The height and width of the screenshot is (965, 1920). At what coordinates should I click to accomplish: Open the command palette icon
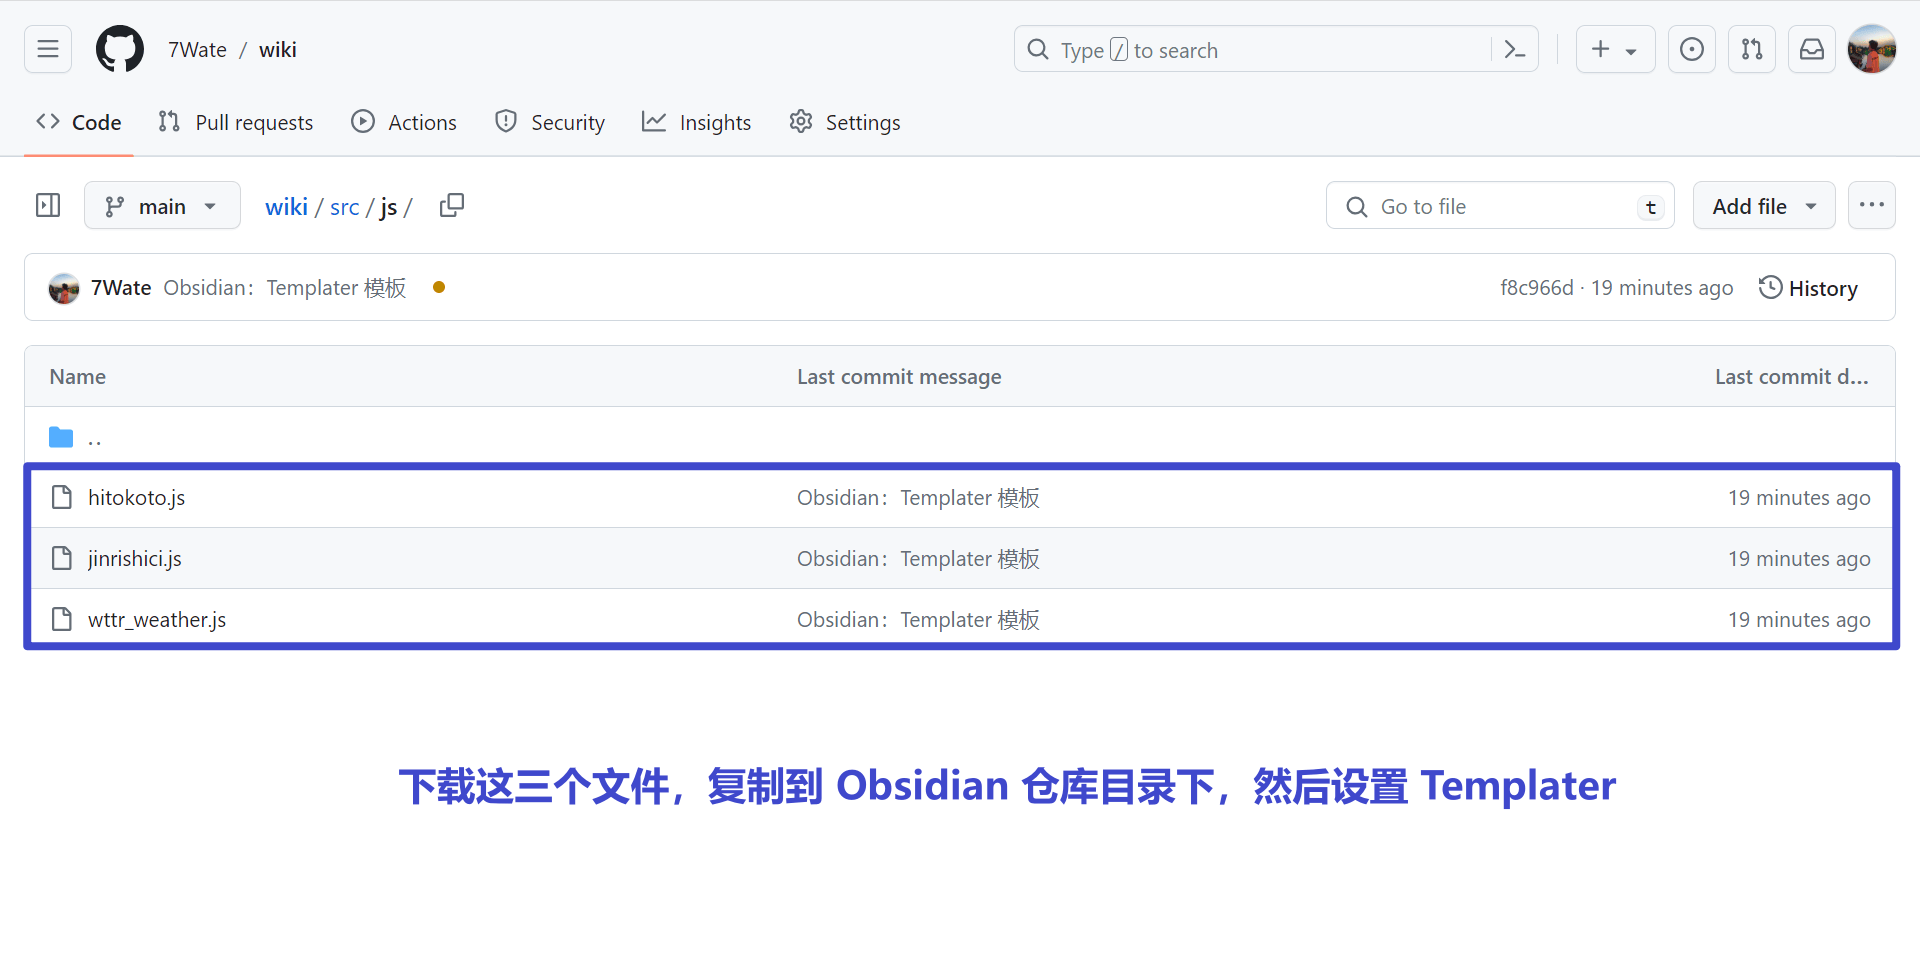coord(1515,49)
